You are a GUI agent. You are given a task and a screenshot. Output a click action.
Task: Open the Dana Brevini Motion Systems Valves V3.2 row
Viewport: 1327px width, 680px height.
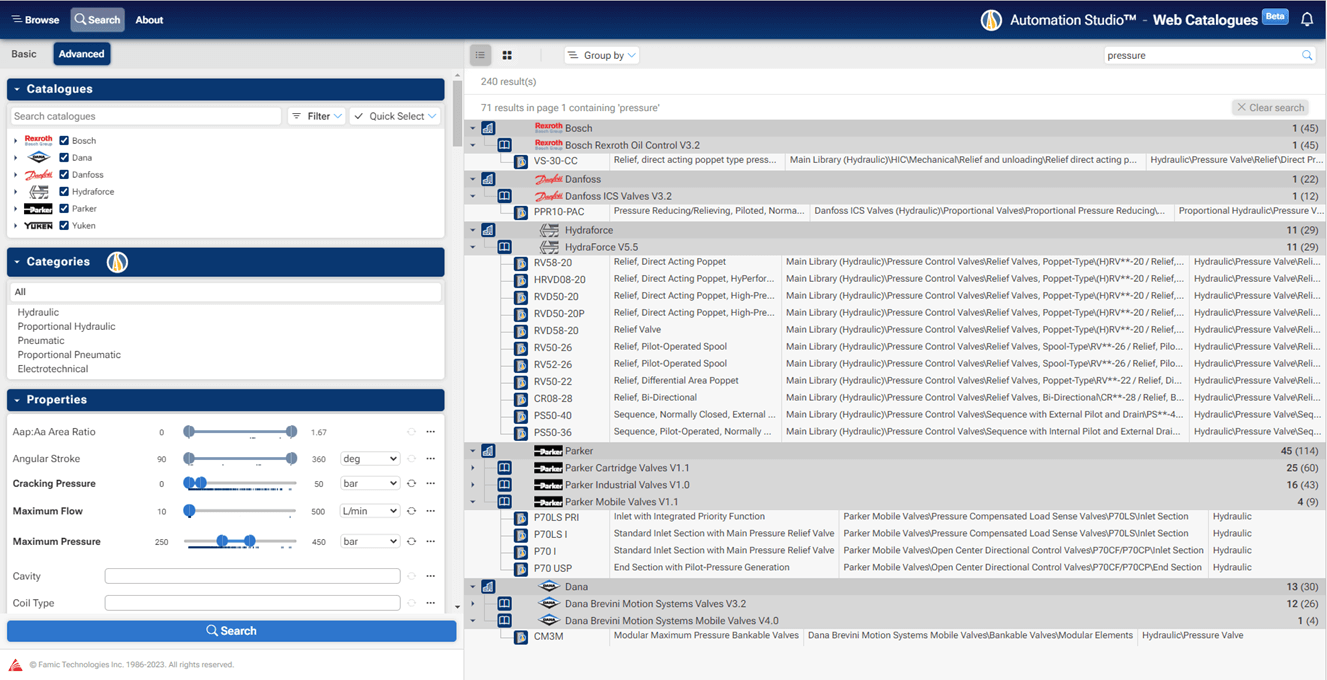[x=897, y=604]
